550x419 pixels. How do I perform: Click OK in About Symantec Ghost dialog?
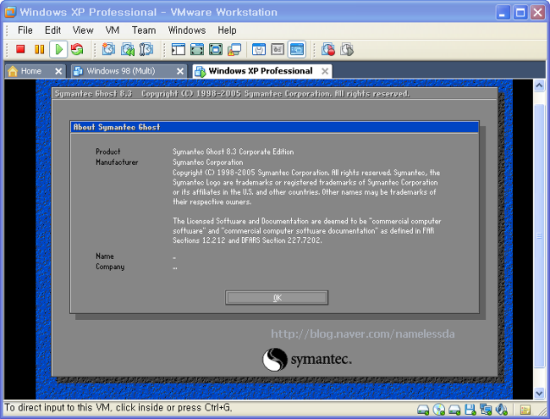tap(277, 298)
